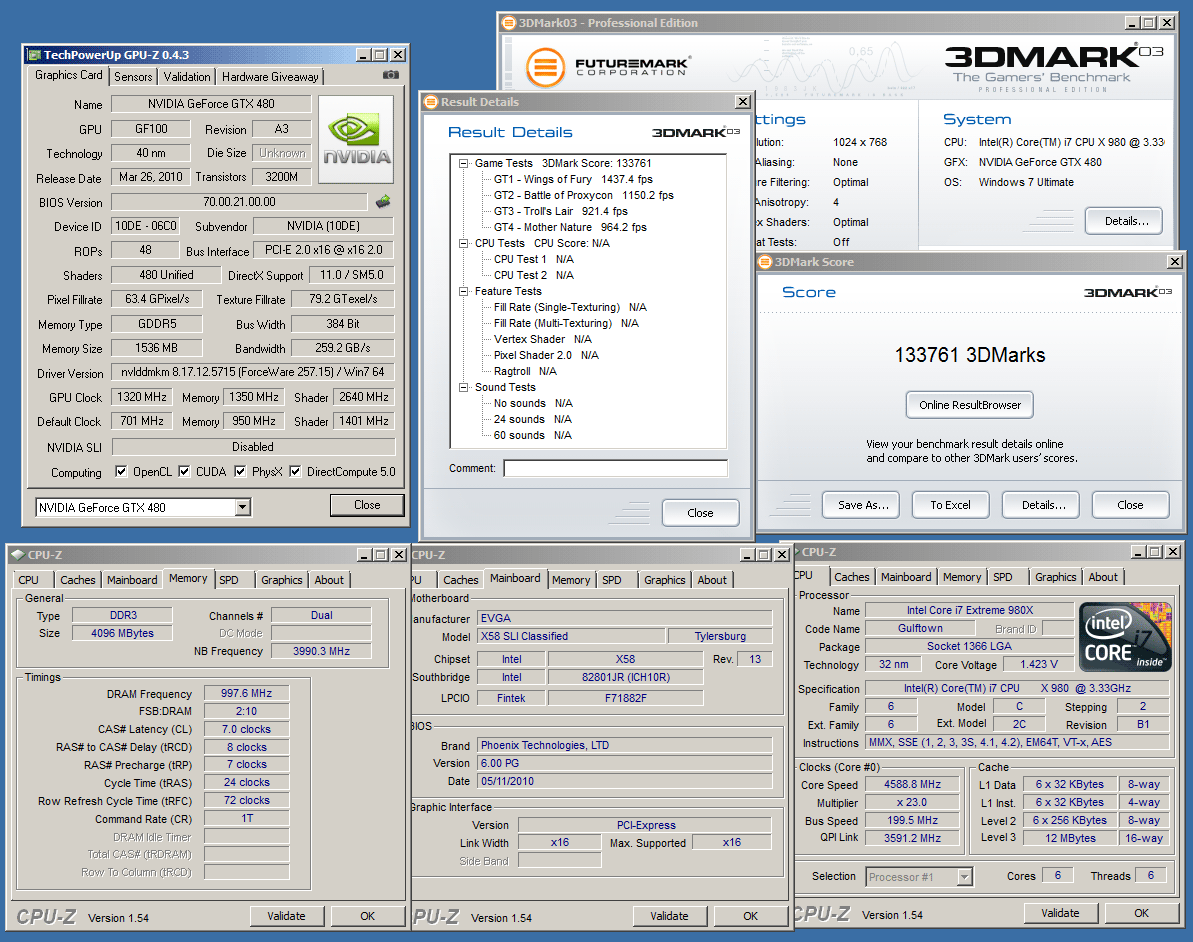1193x942 pixels.
Task: Click the TechPowerUp GPU-Z title bar icon
Action: [34, 55]
